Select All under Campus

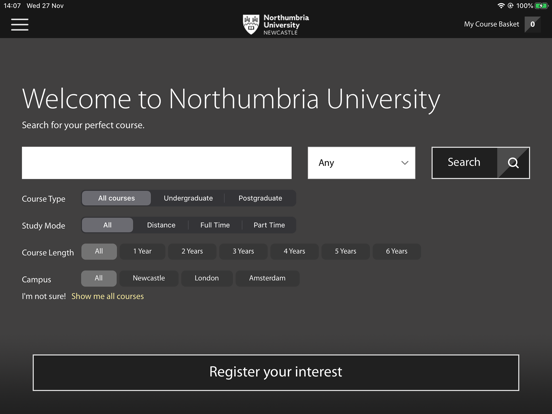[99, 278]
